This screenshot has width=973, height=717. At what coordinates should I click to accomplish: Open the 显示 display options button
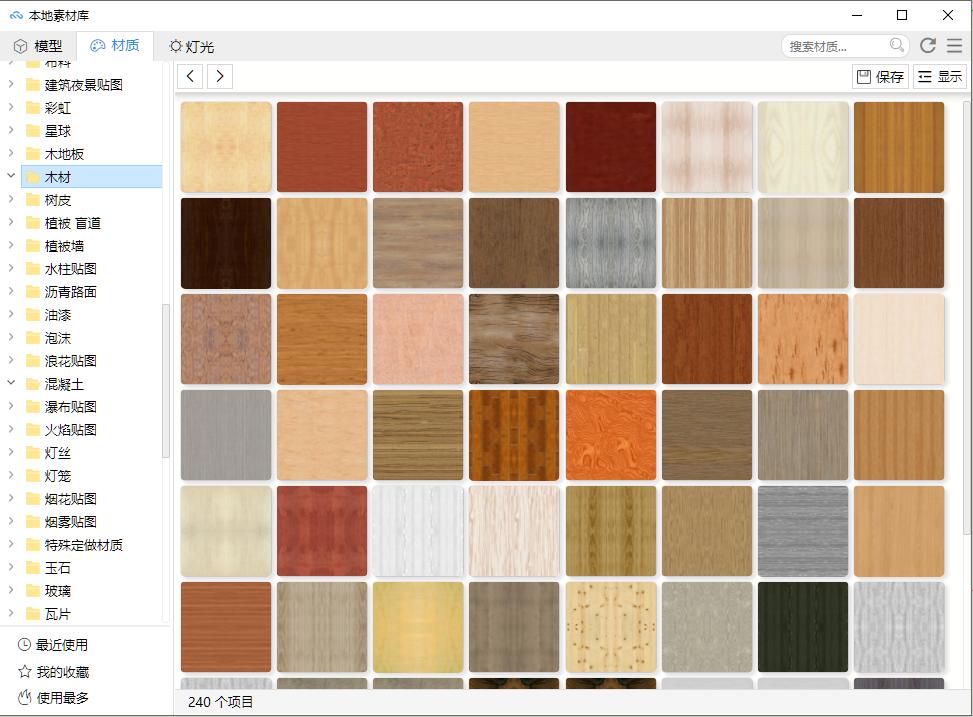coord(939,76)
